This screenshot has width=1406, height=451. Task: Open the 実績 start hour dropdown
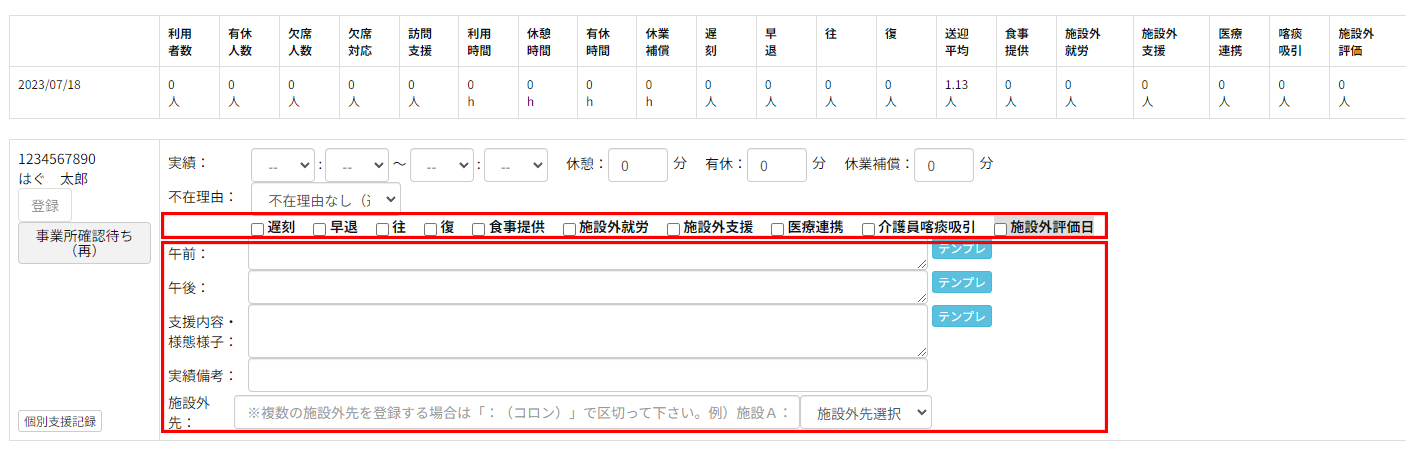(x=282, y=165)
